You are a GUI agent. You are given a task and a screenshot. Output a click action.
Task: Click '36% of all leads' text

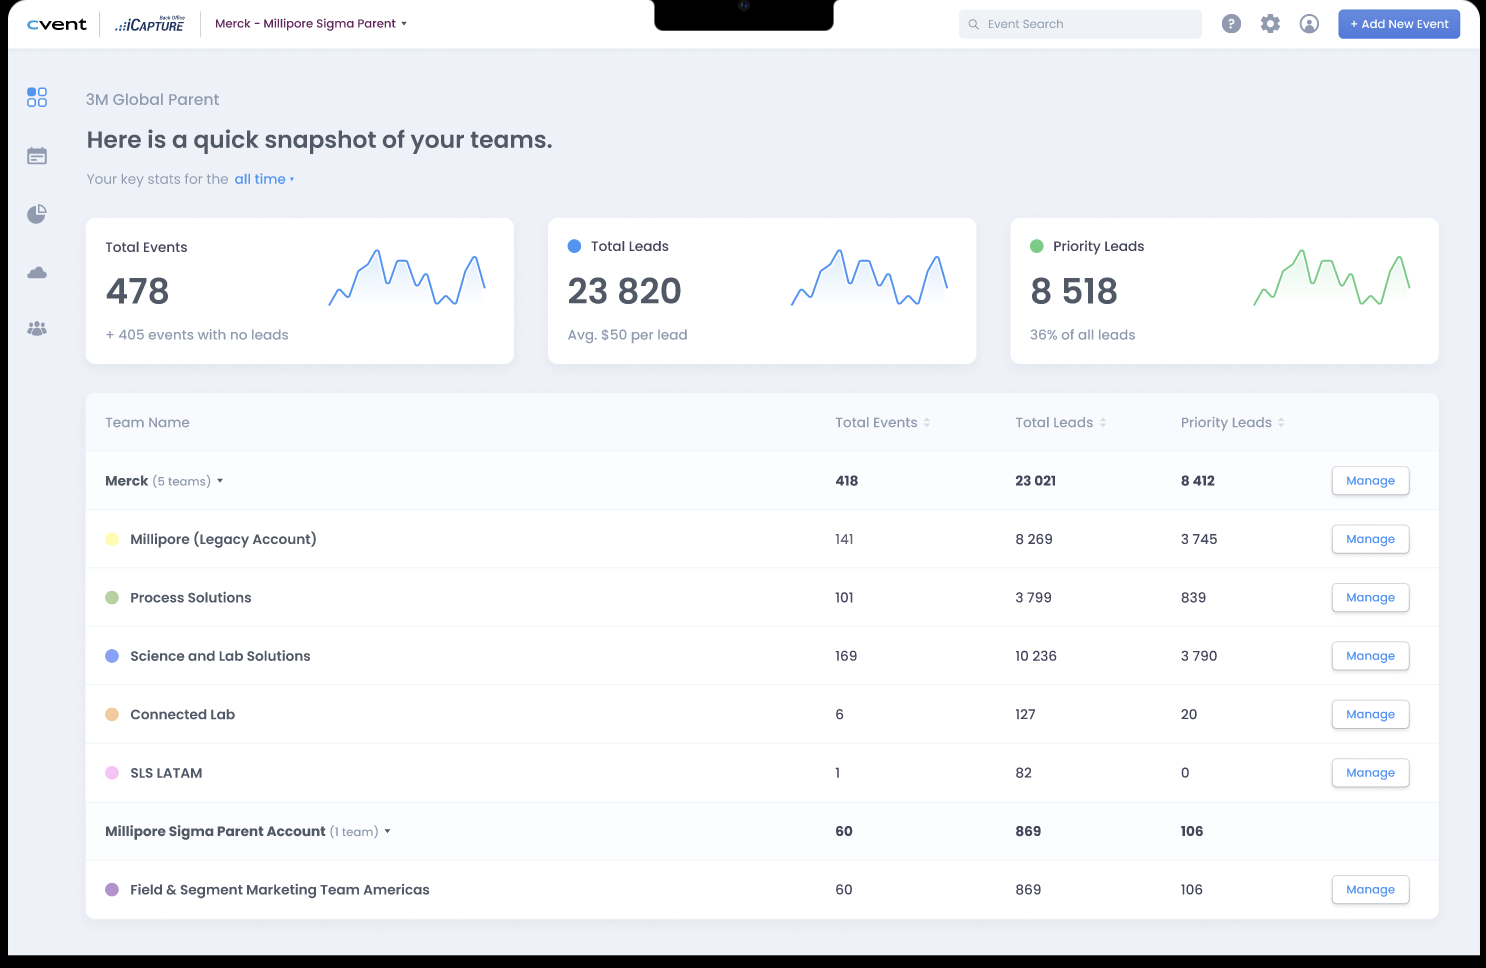pyautogui.click(x=1083, y=335)
